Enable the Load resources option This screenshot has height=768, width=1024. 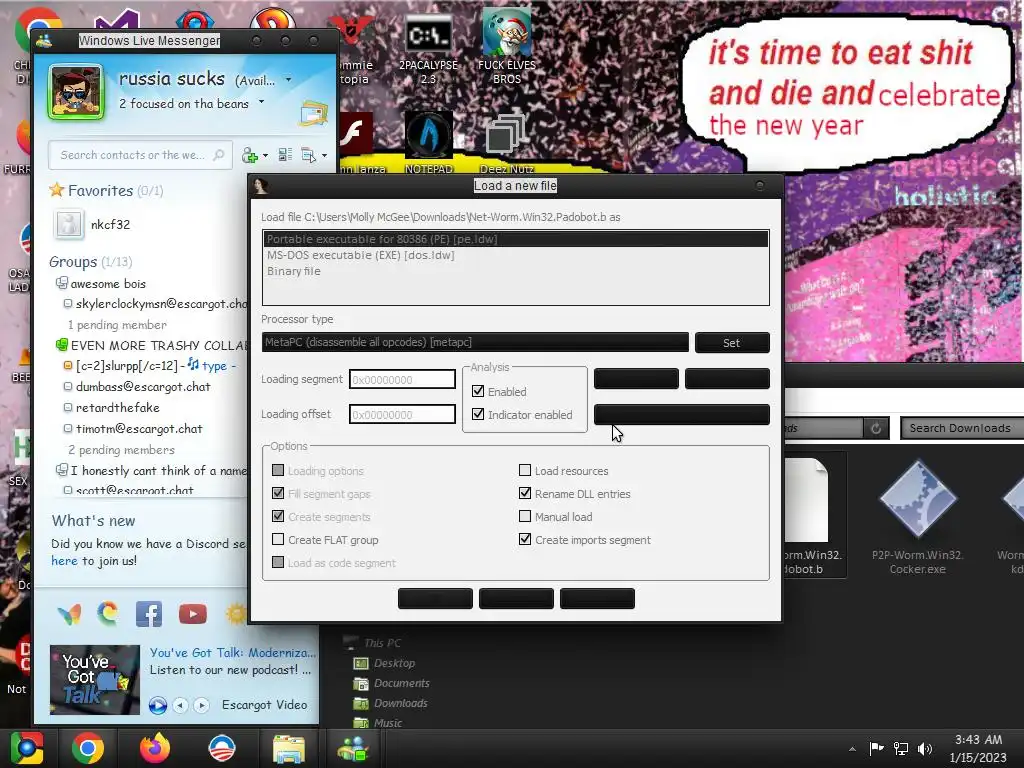pyautogui.click(x=524, y=470)
